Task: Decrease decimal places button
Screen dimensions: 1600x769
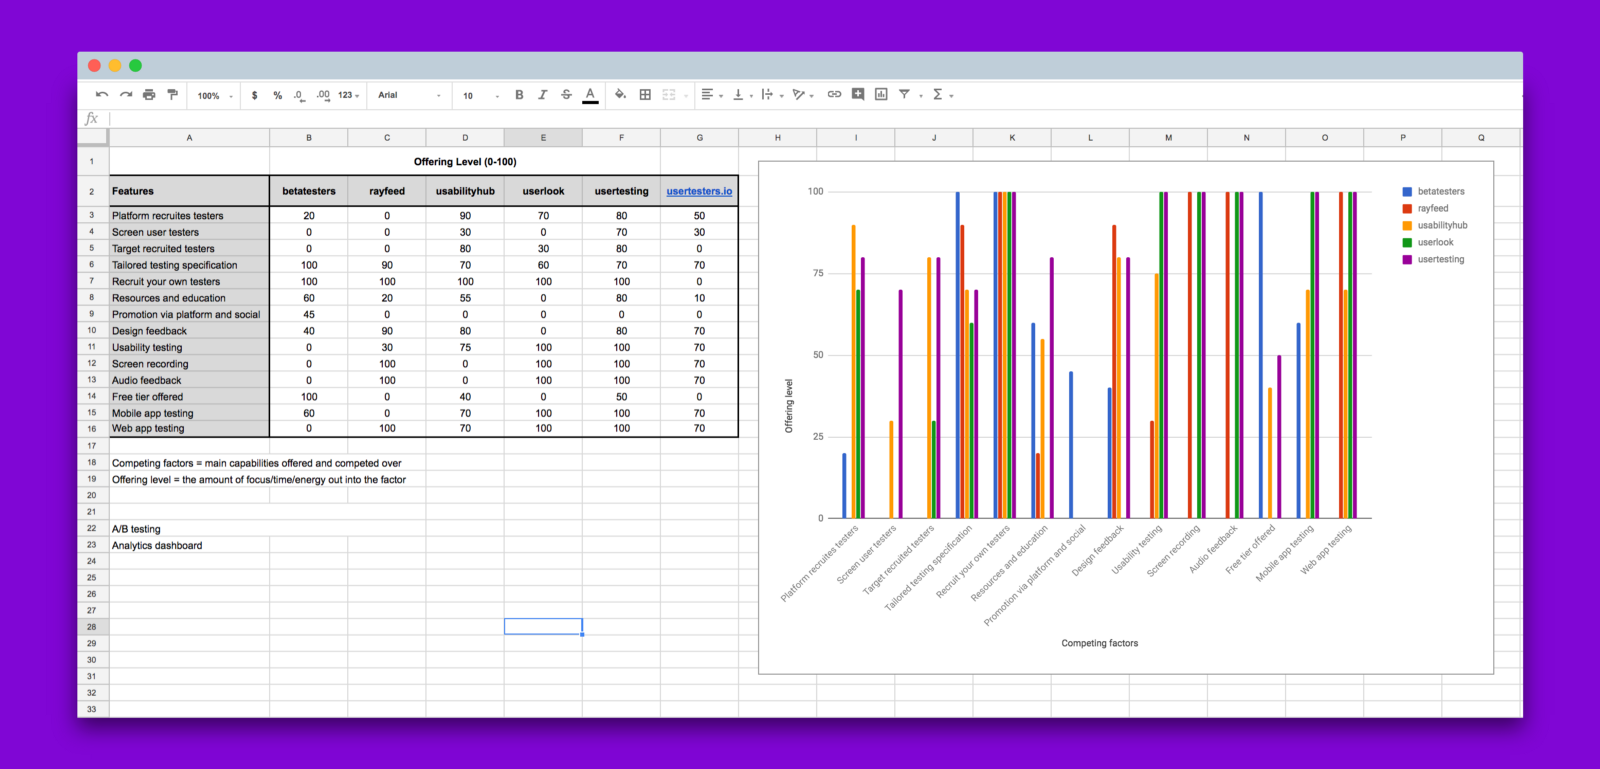Action: (x=299, y=95)
